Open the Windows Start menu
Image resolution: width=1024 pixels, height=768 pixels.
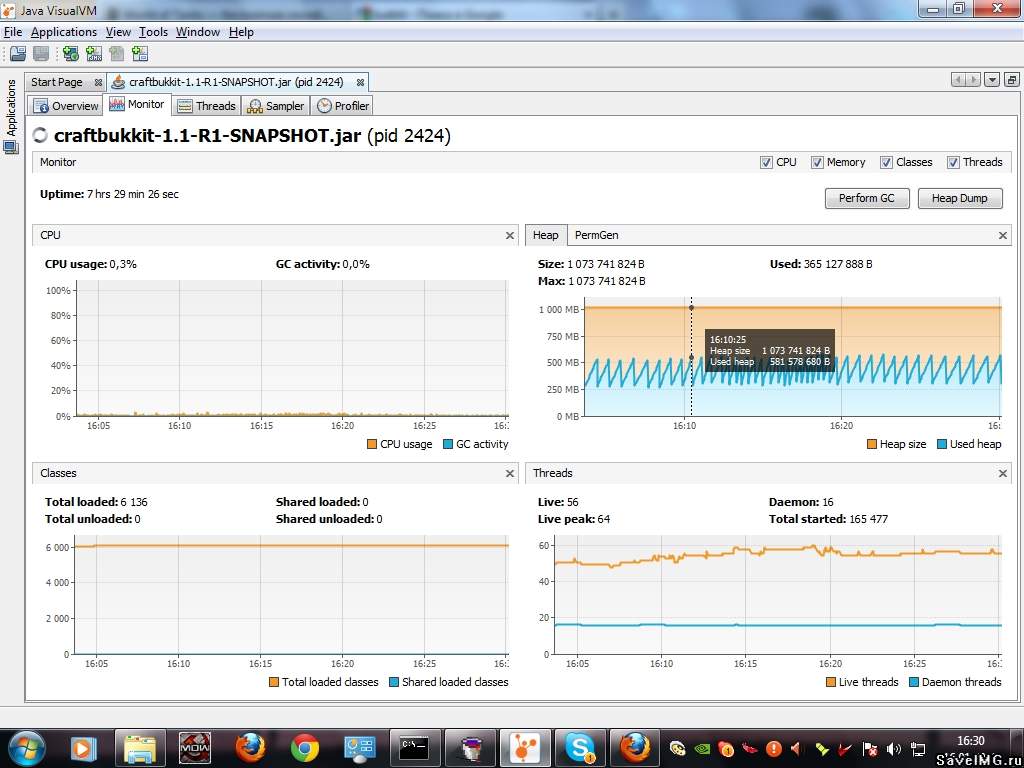(27, 748)
